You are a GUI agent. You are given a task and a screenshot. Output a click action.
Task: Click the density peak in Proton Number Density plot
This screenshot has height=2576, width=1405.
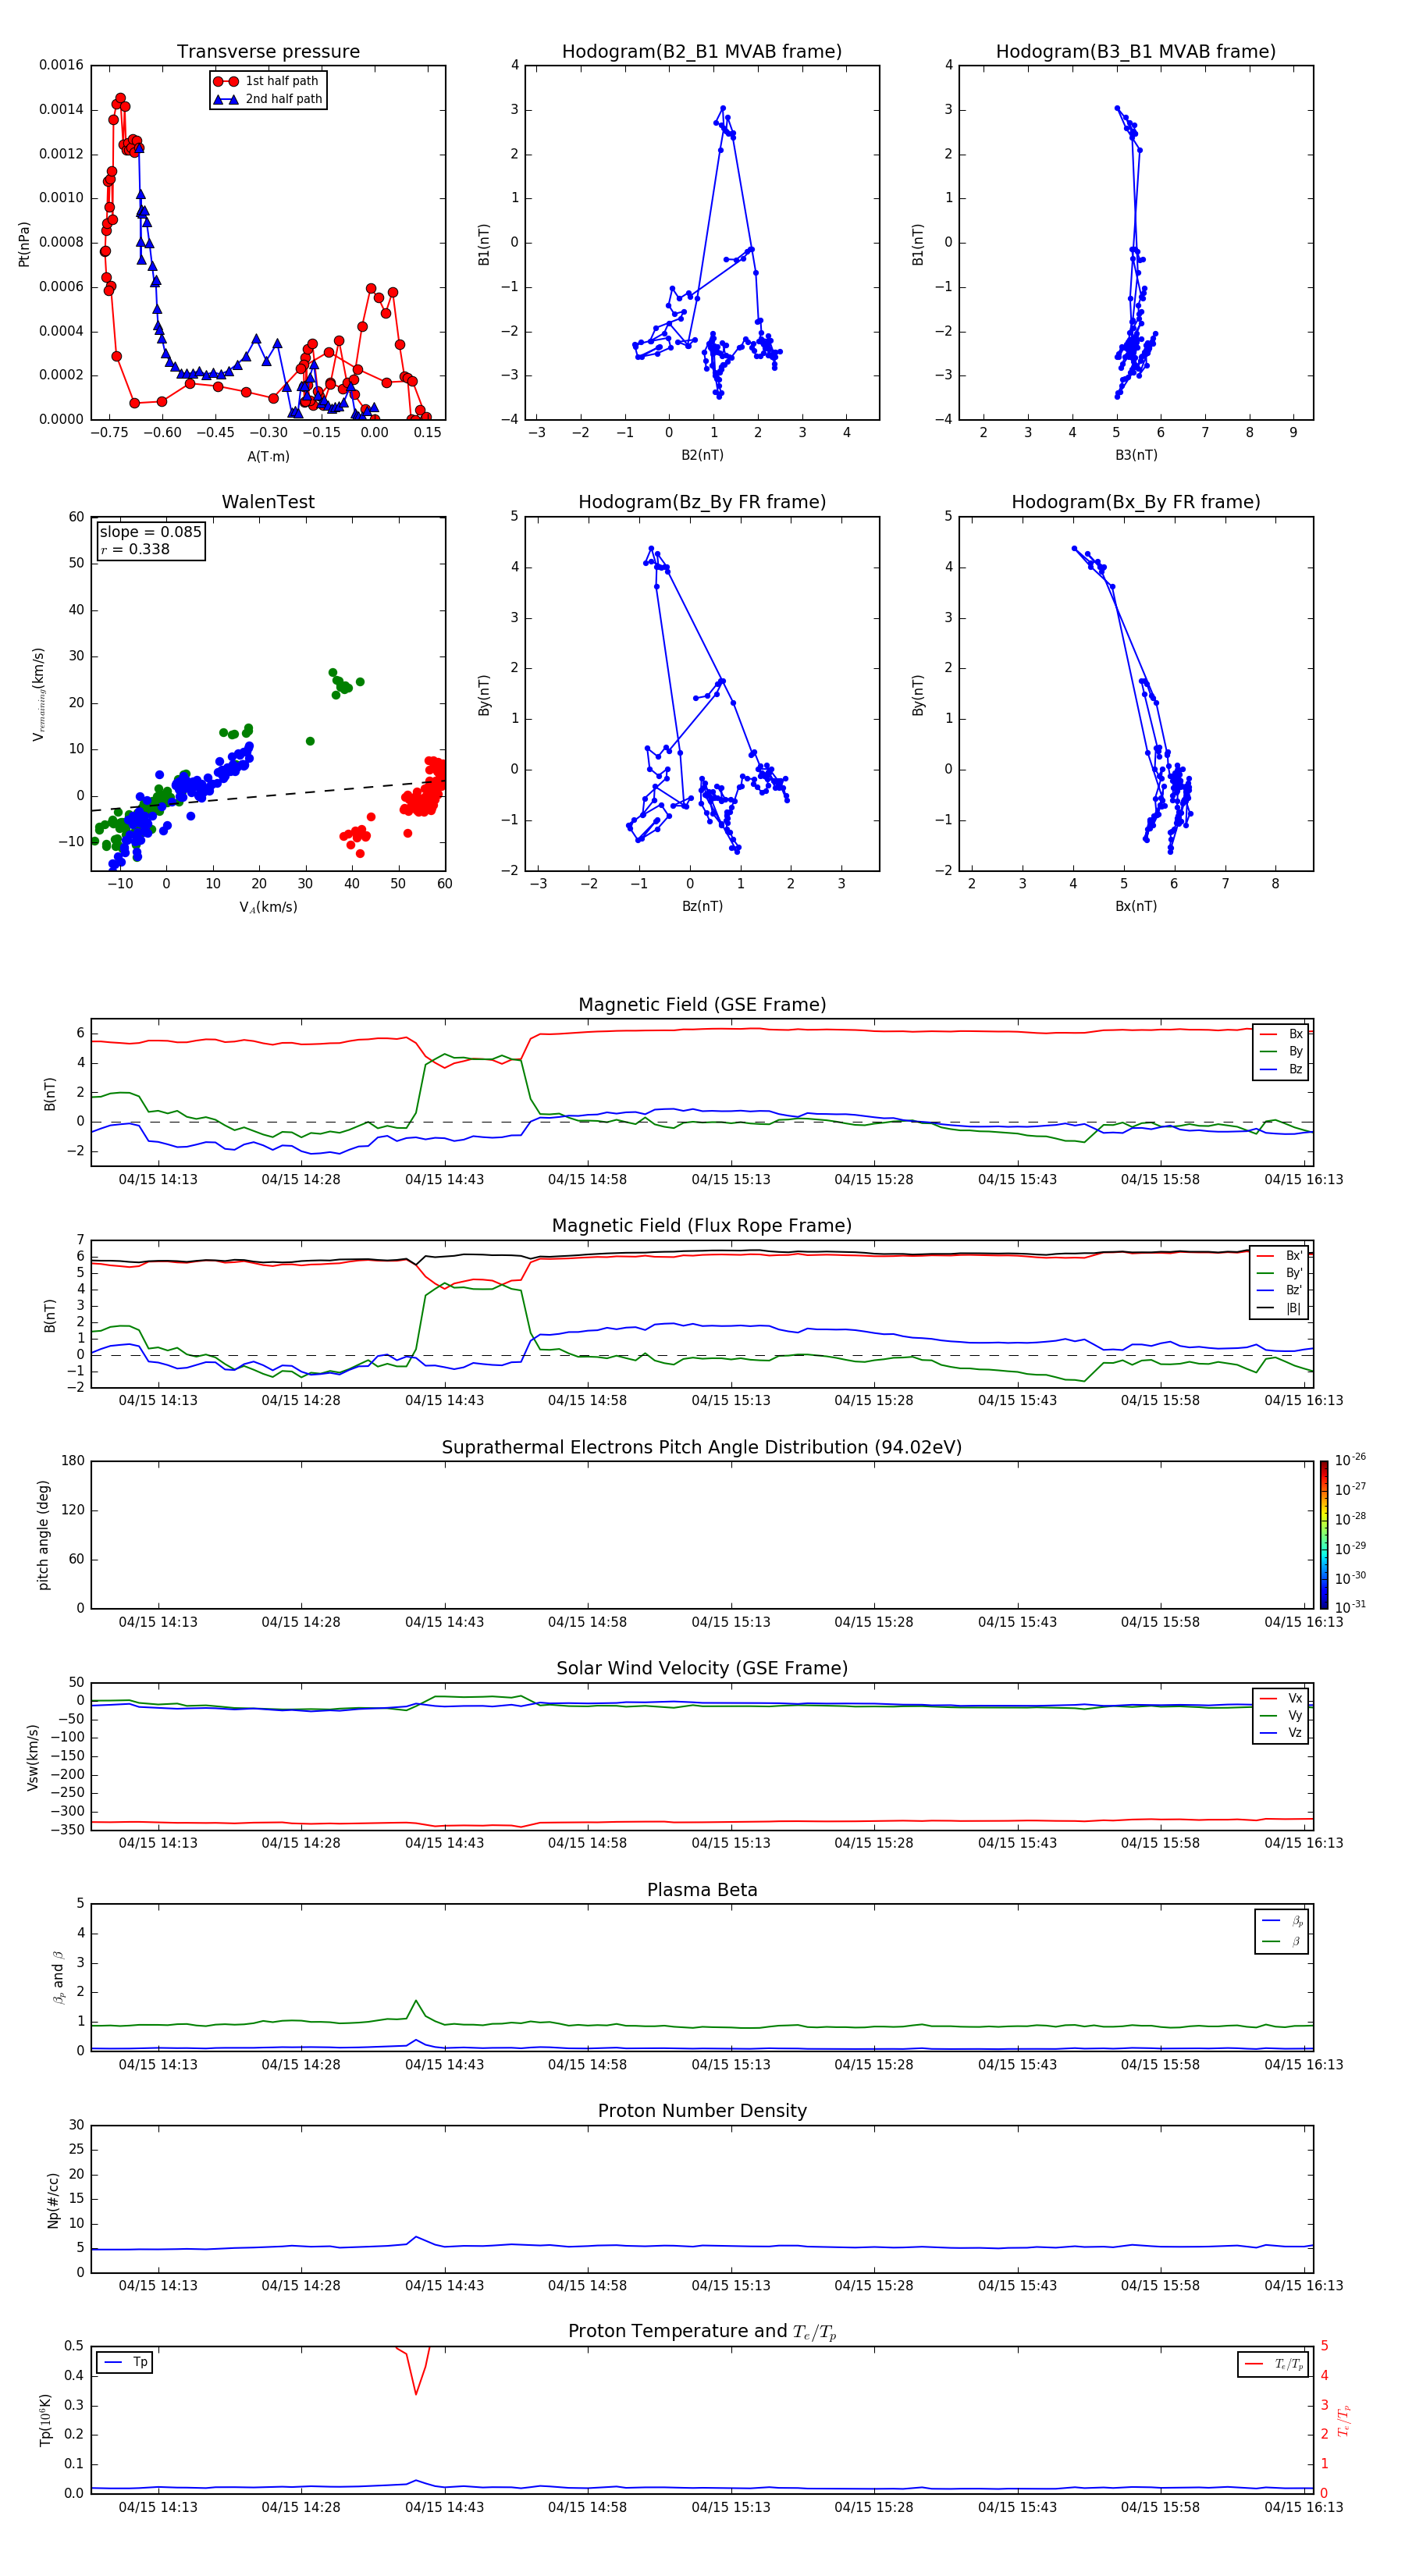(x=416, y=2237)
